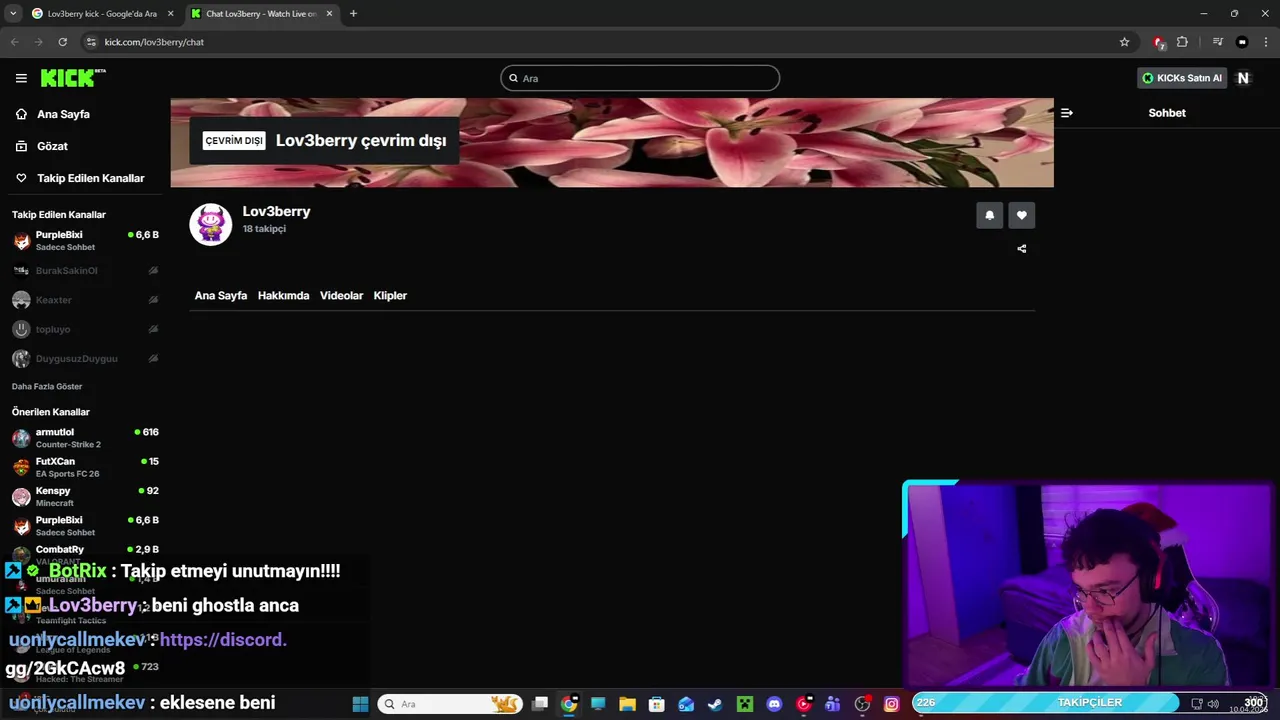Open Instagram from the taskbar

point(892,704)
